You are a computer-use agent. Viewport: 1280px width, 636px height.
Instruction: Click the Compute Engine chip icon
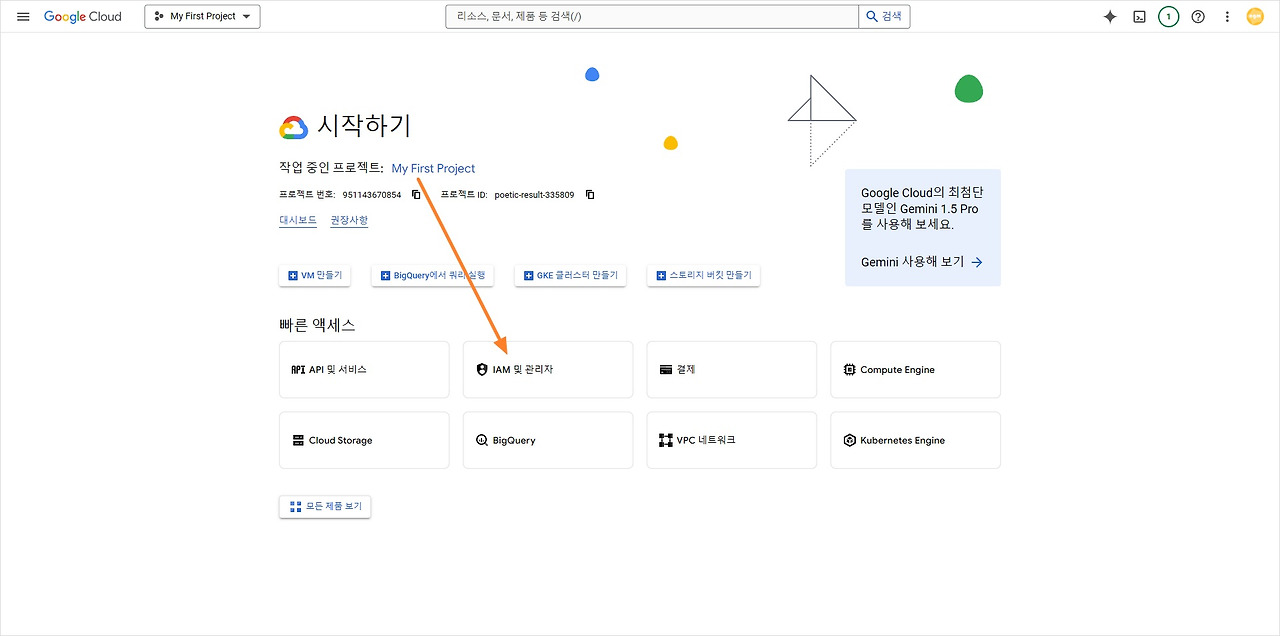click(x=850, y=370)
